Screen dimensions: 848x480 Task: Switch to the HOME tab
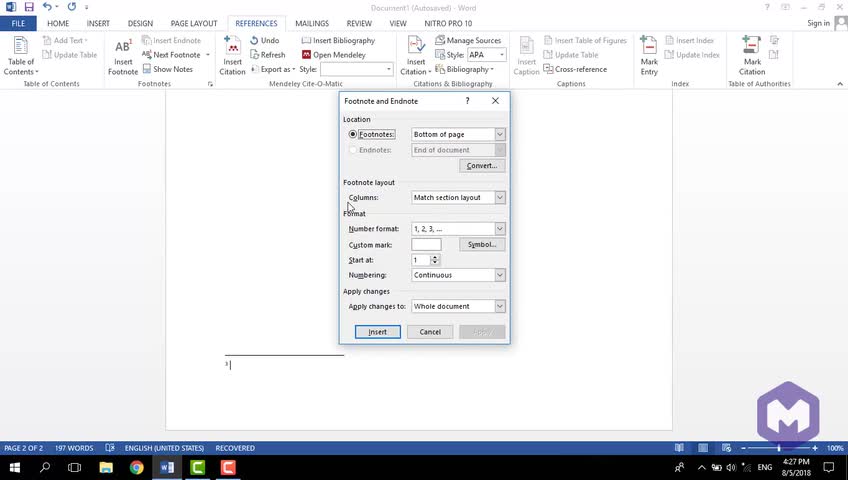58,23
